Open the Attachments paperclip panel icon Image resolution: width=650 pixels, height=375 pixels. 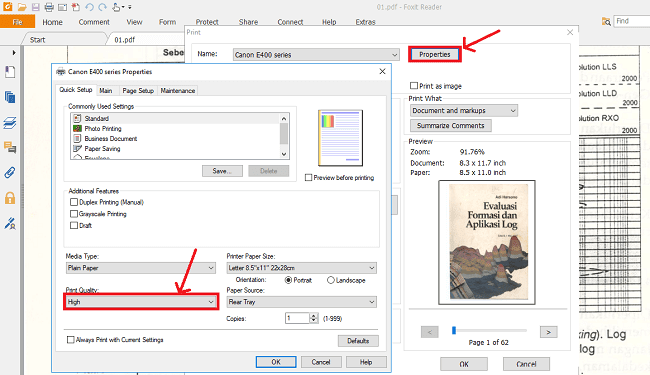(10, 172)
